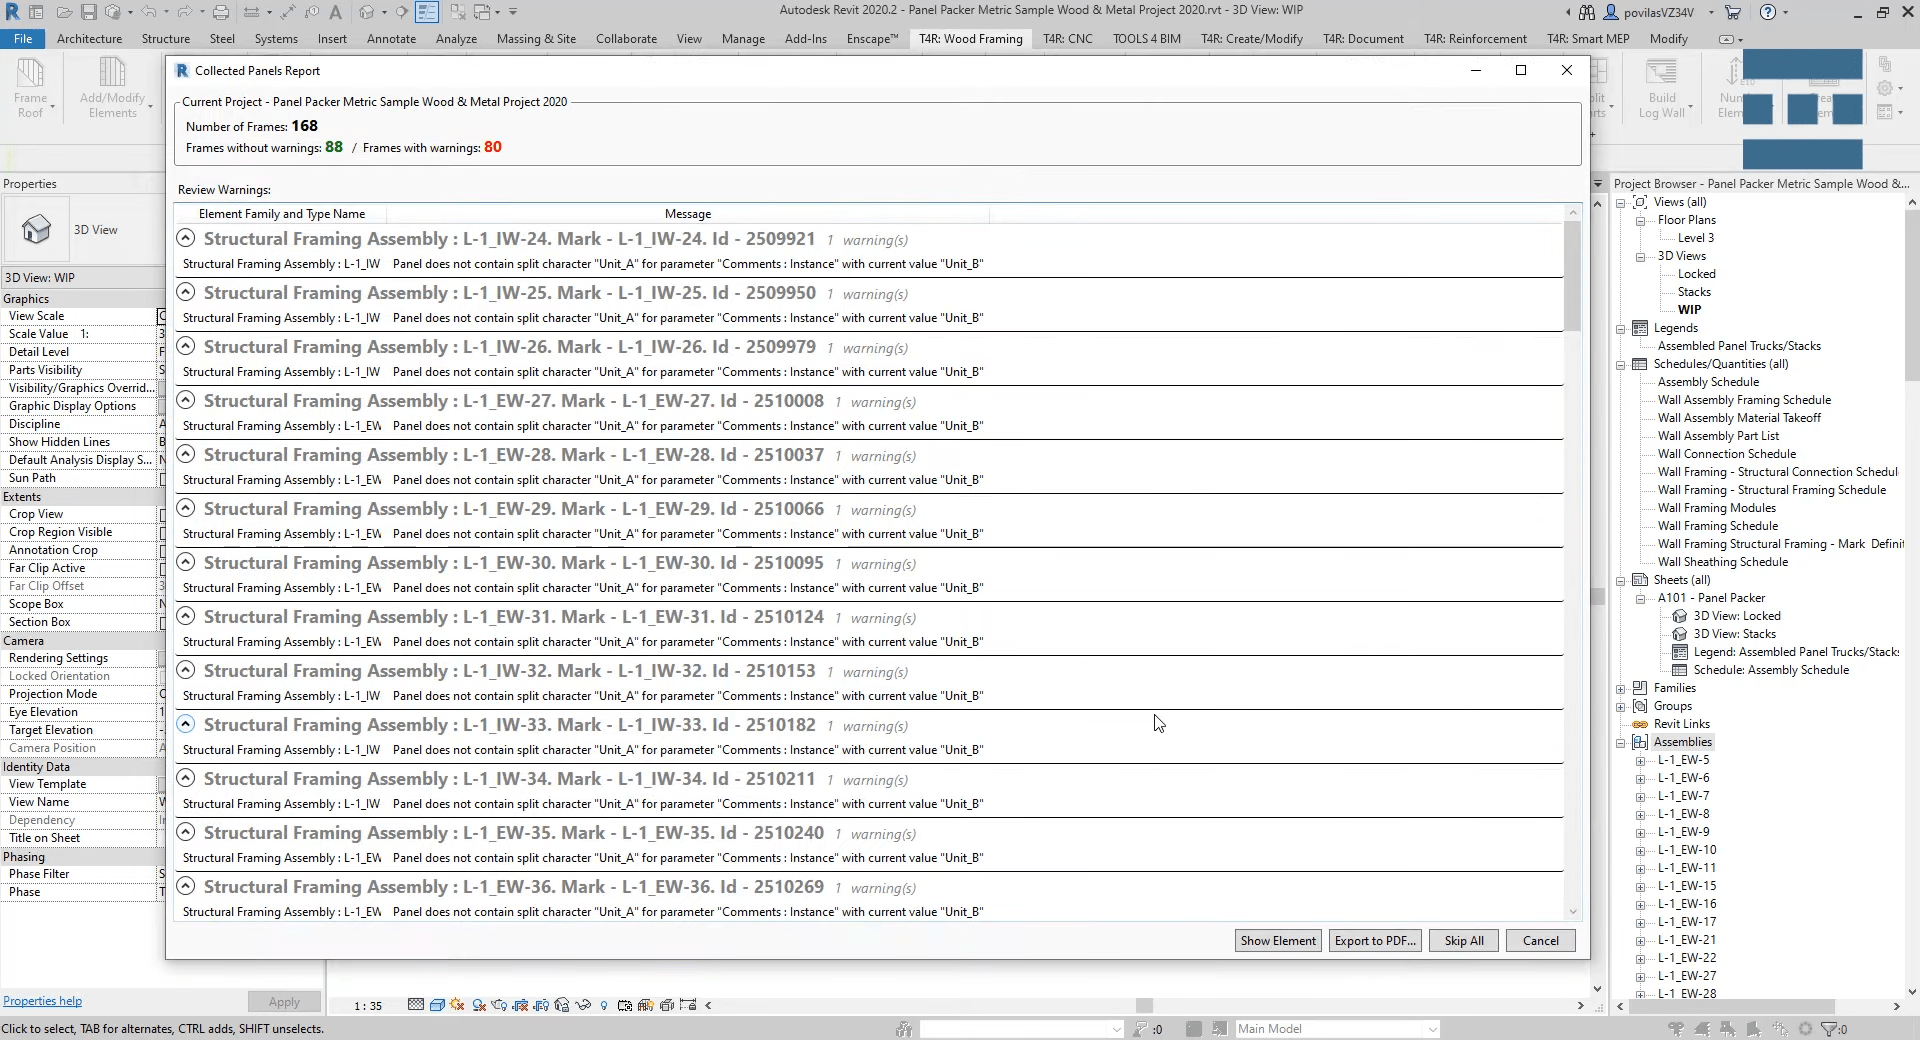The height and width of the screenshot is (1040, 1920).
Task: Collapse the Assemblies tree in Project Browser
Action: (x=1621, y=742)
